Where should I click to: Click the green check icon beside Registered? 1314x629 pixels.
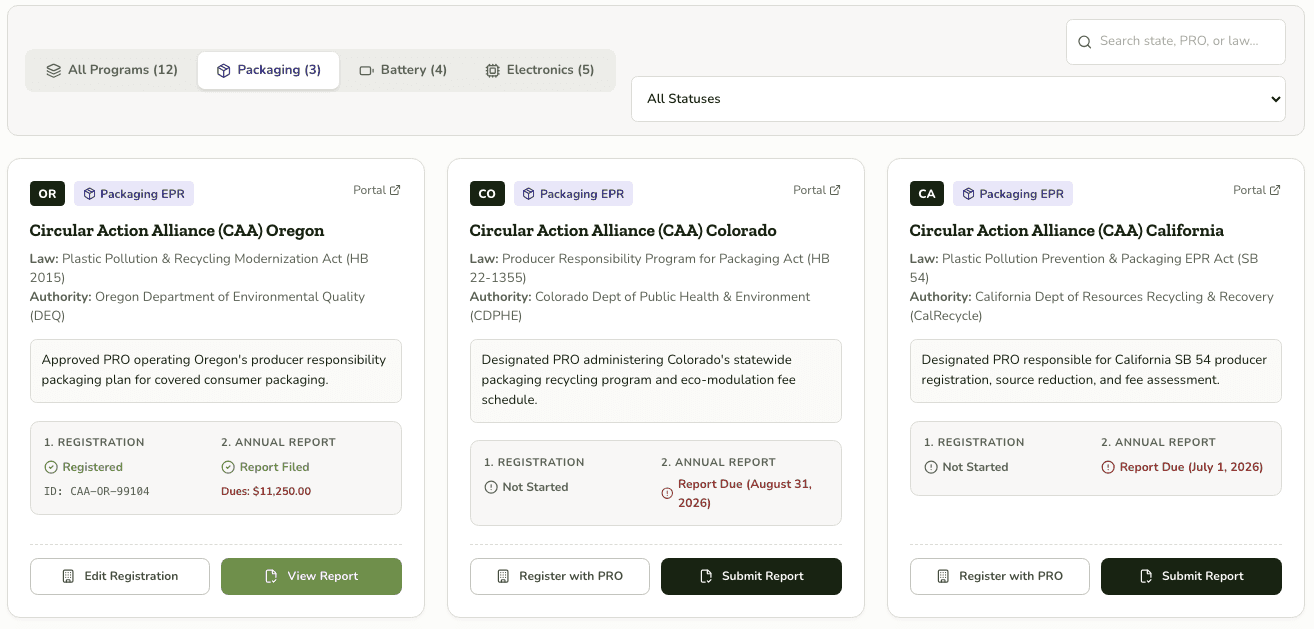[x=51, y=467]
